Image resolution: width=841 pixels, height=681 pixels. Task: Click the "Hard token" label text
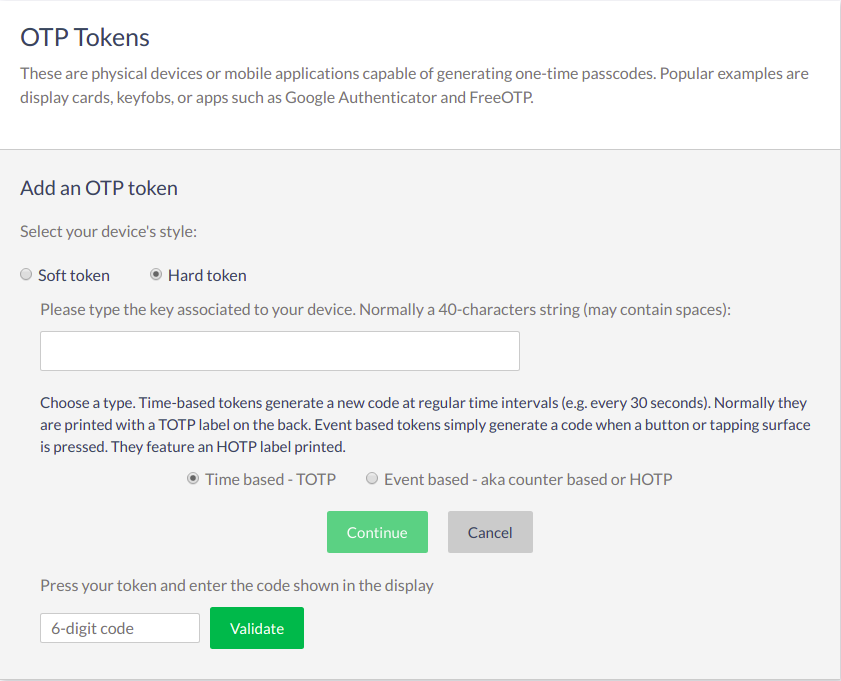point(207,275)
